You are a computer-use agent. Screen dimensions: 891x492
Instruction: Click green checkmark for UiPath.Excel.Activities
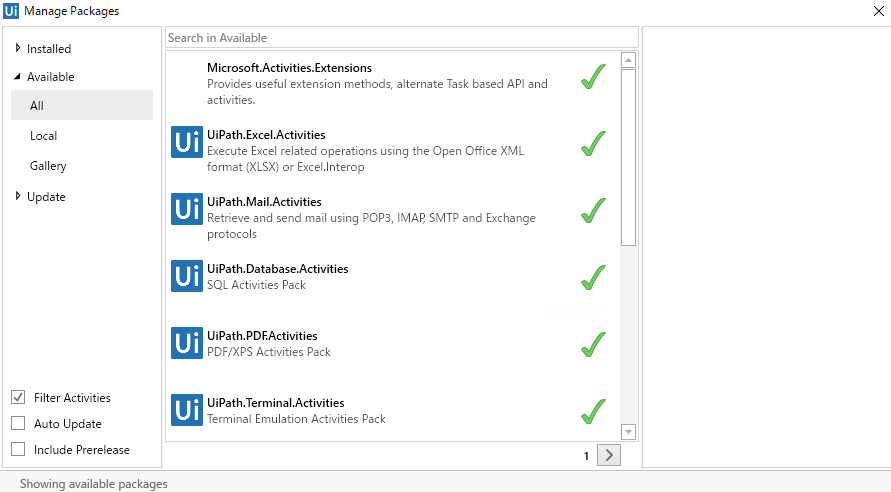coord(593,144)
